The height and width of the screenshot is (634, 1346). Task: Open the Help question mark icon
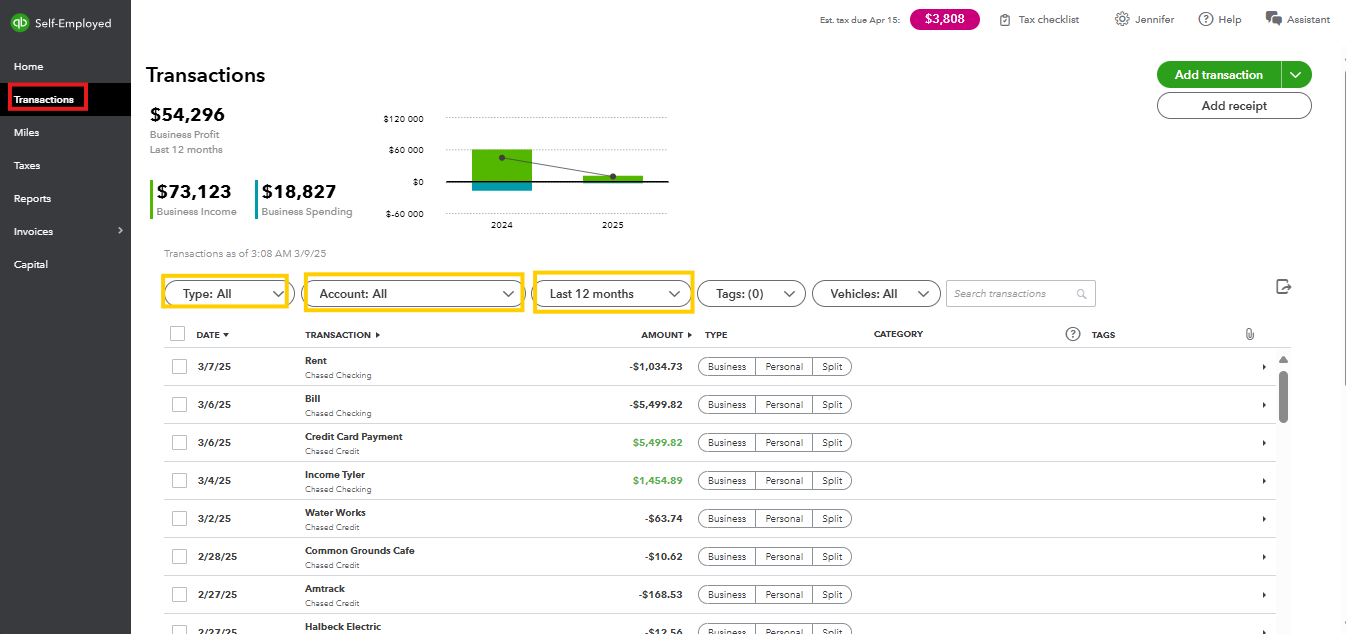(1206, 19)
